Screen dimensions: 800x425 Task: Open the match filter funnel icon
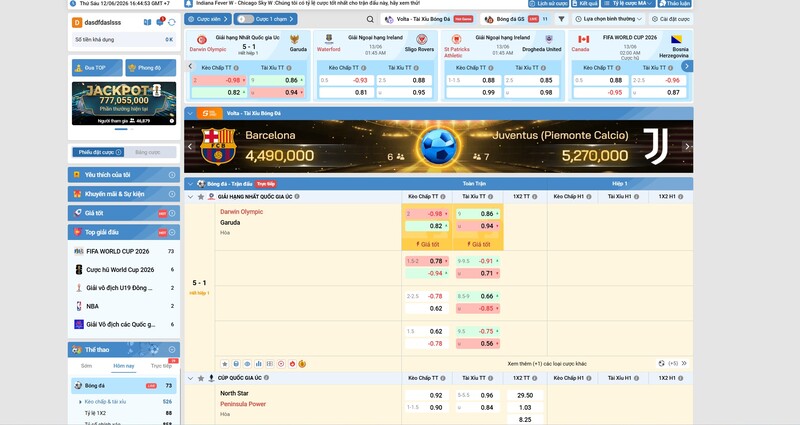click(x=561, y=19)
